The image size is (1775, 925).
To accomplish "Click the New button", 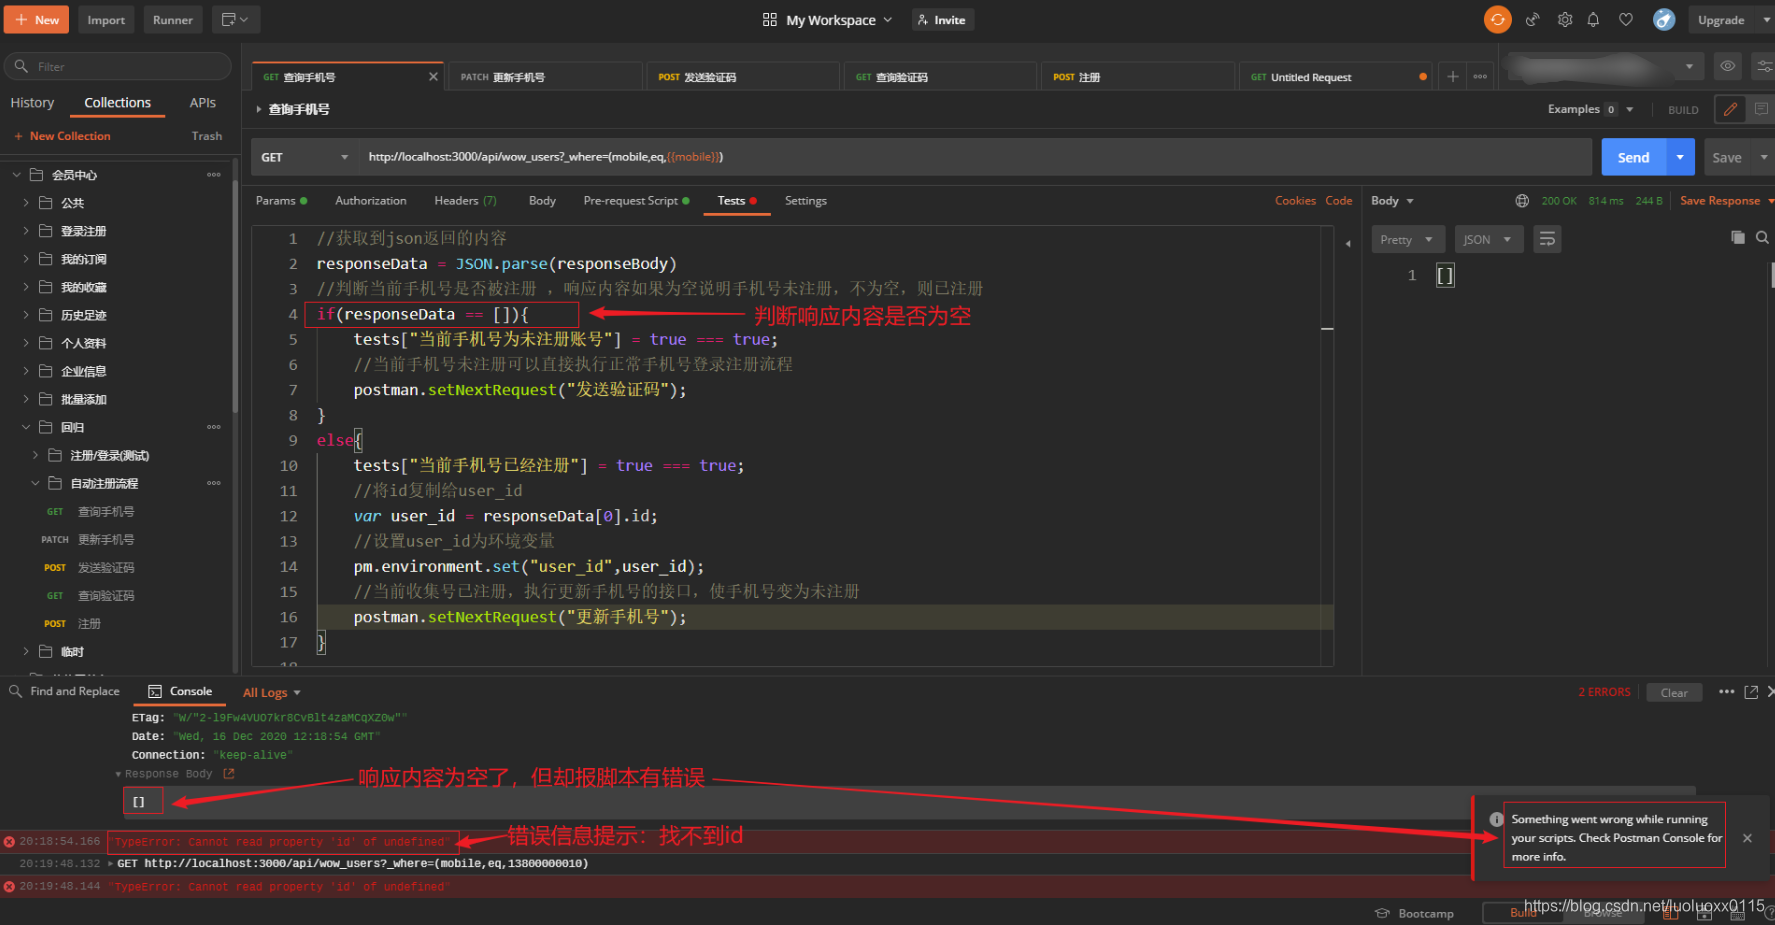I will pos(37,20).
